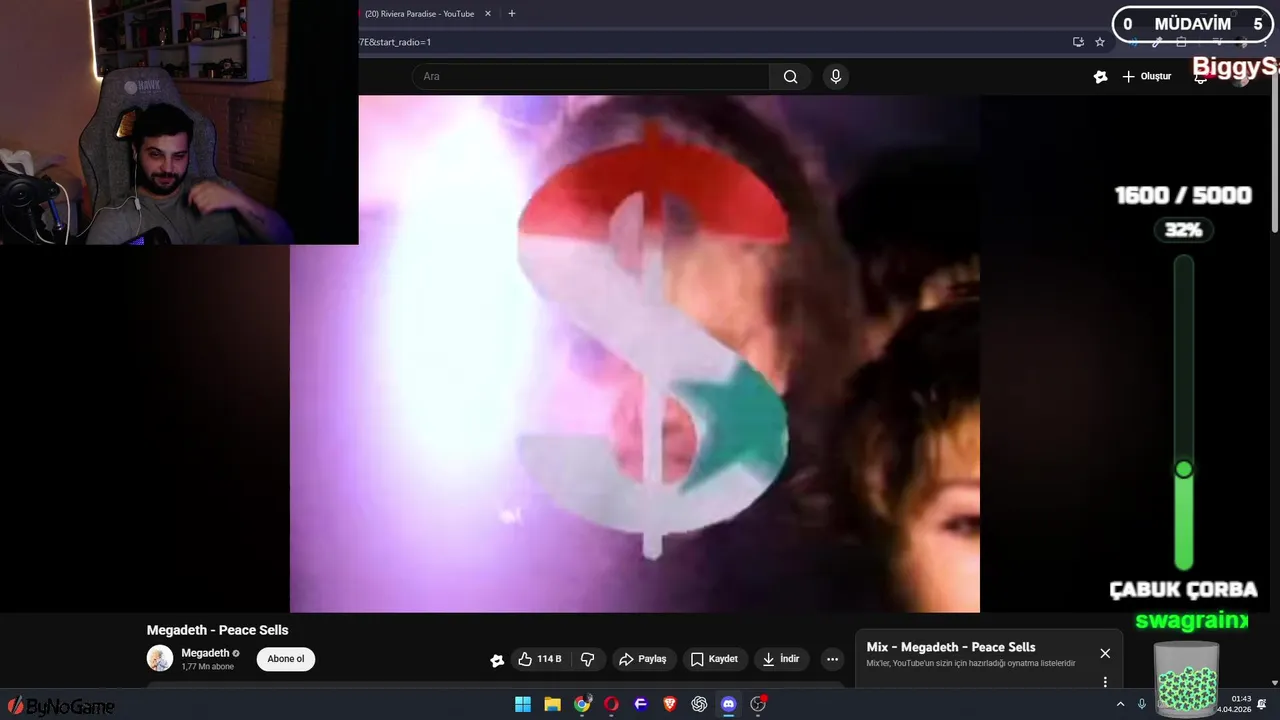Screen dimensions: 1280x720
Task: Click the sparkle icon beside Oluştur
Action: coord(1100,76)
